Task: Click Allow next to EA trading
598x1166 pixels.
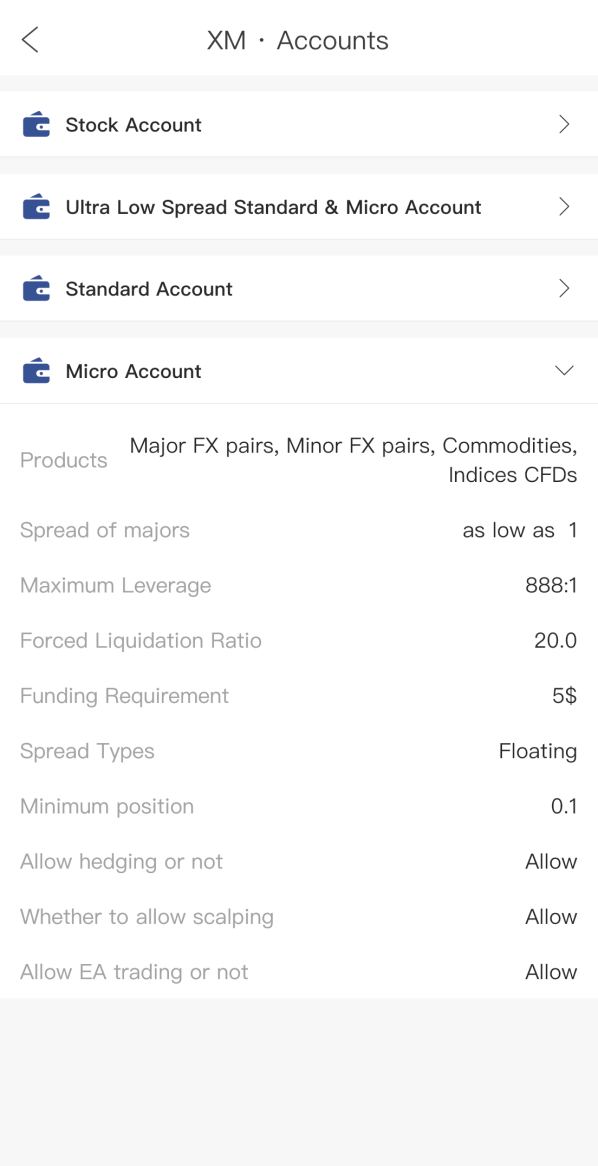Action: coord(551,972)
